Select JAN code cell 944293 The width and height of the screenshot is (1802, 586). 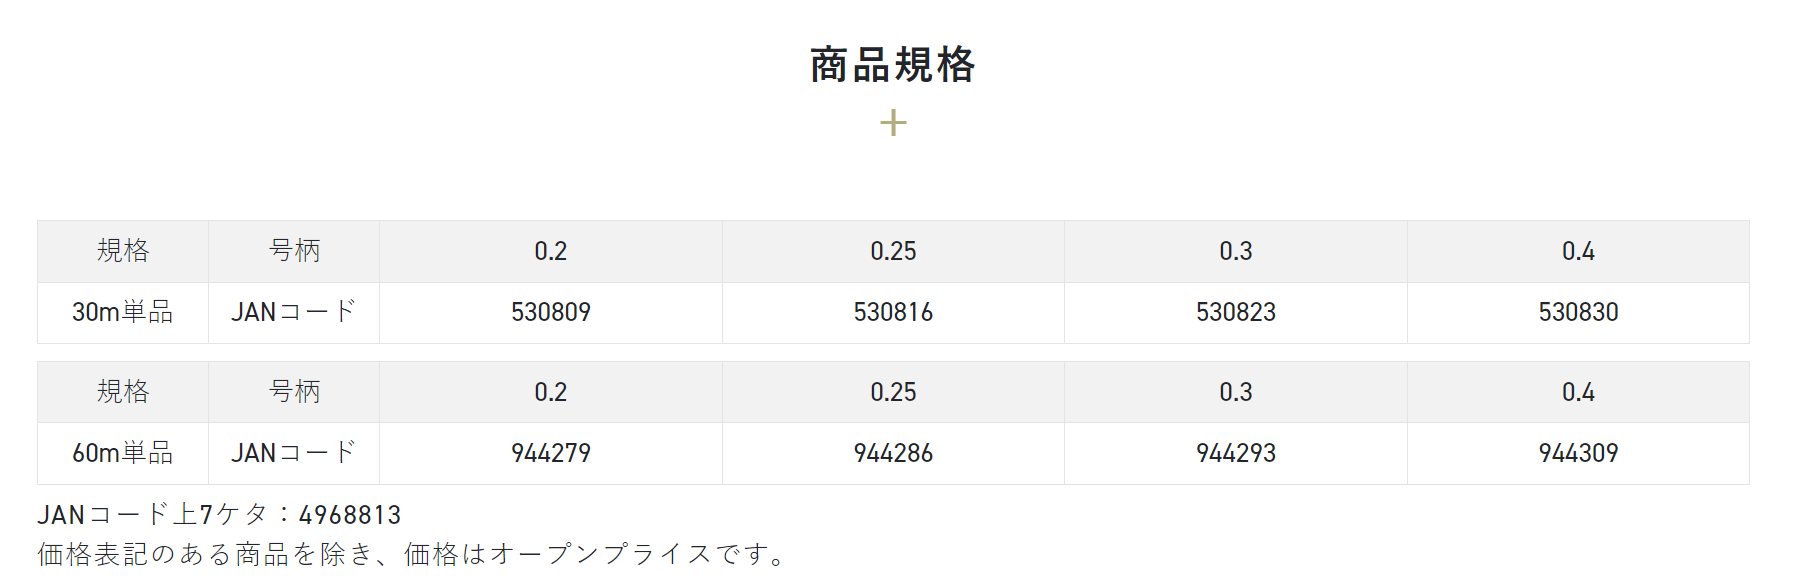click(x=1236, y=454)
